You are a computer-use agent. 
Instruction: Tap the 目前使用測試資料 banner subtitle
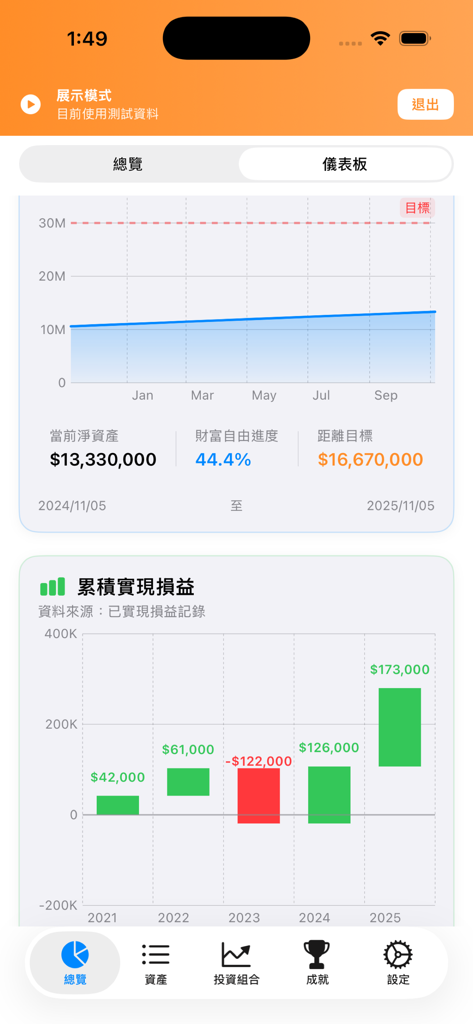tap(108, 114)
